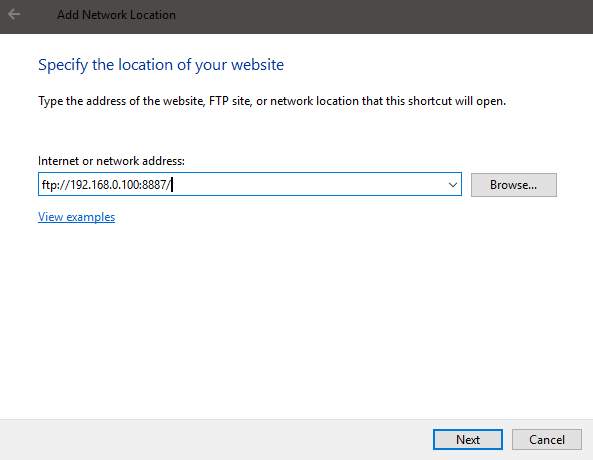Open the Browse... folder picker button
Image resolution: width=593 pixels, height=460 pixels.
(x=514, y=185)
